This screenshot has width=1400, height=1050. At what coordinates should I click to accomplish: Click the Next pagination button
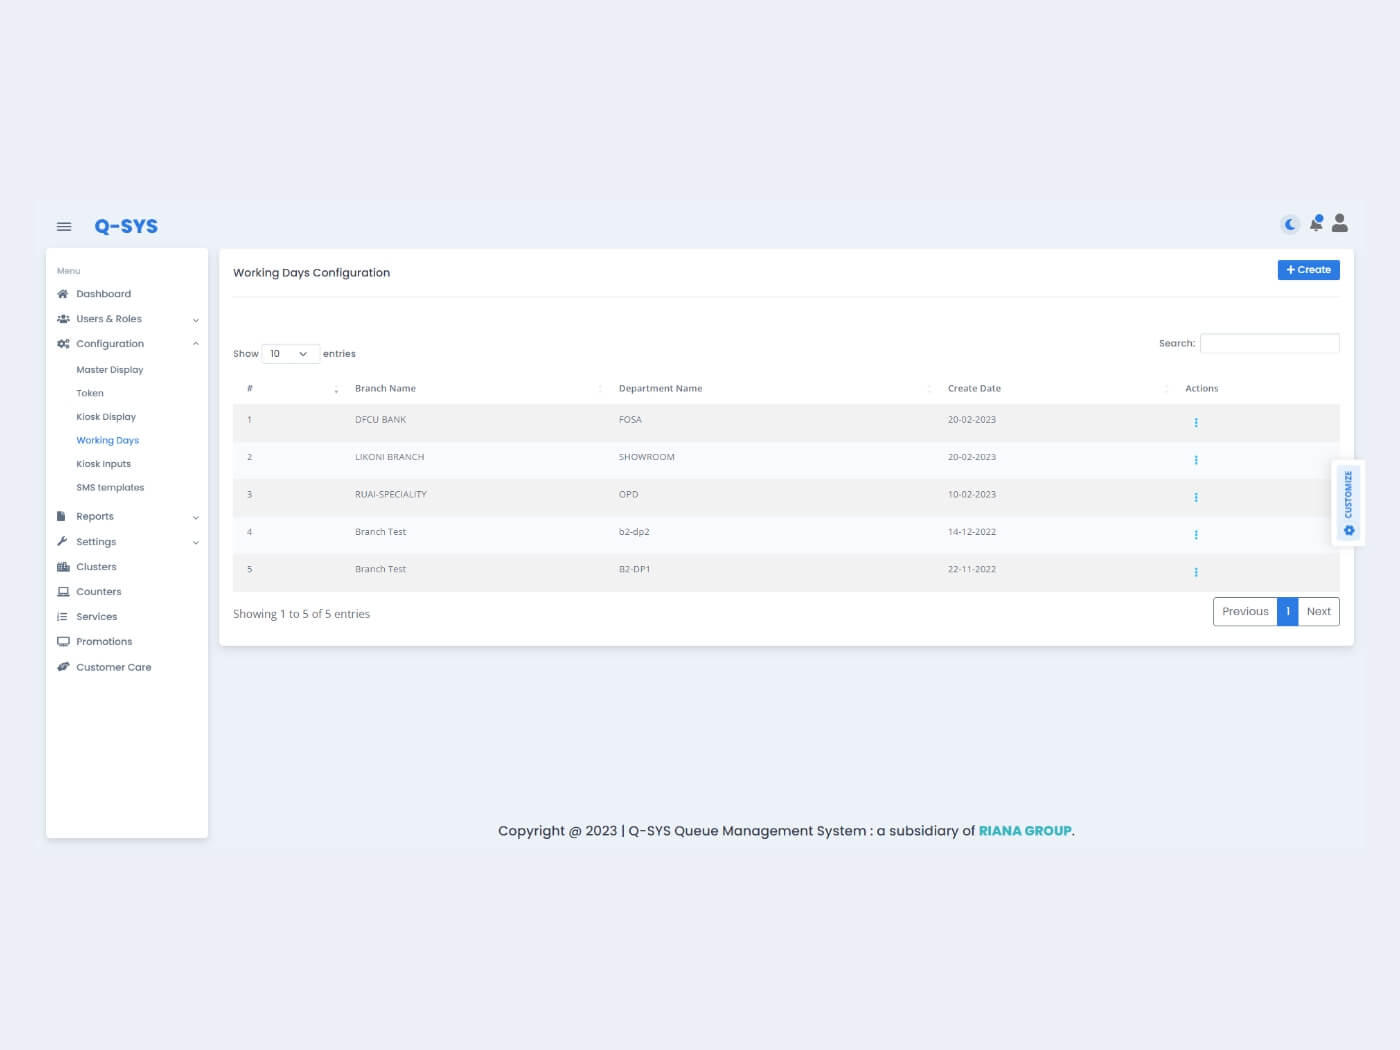point(1318,612)
